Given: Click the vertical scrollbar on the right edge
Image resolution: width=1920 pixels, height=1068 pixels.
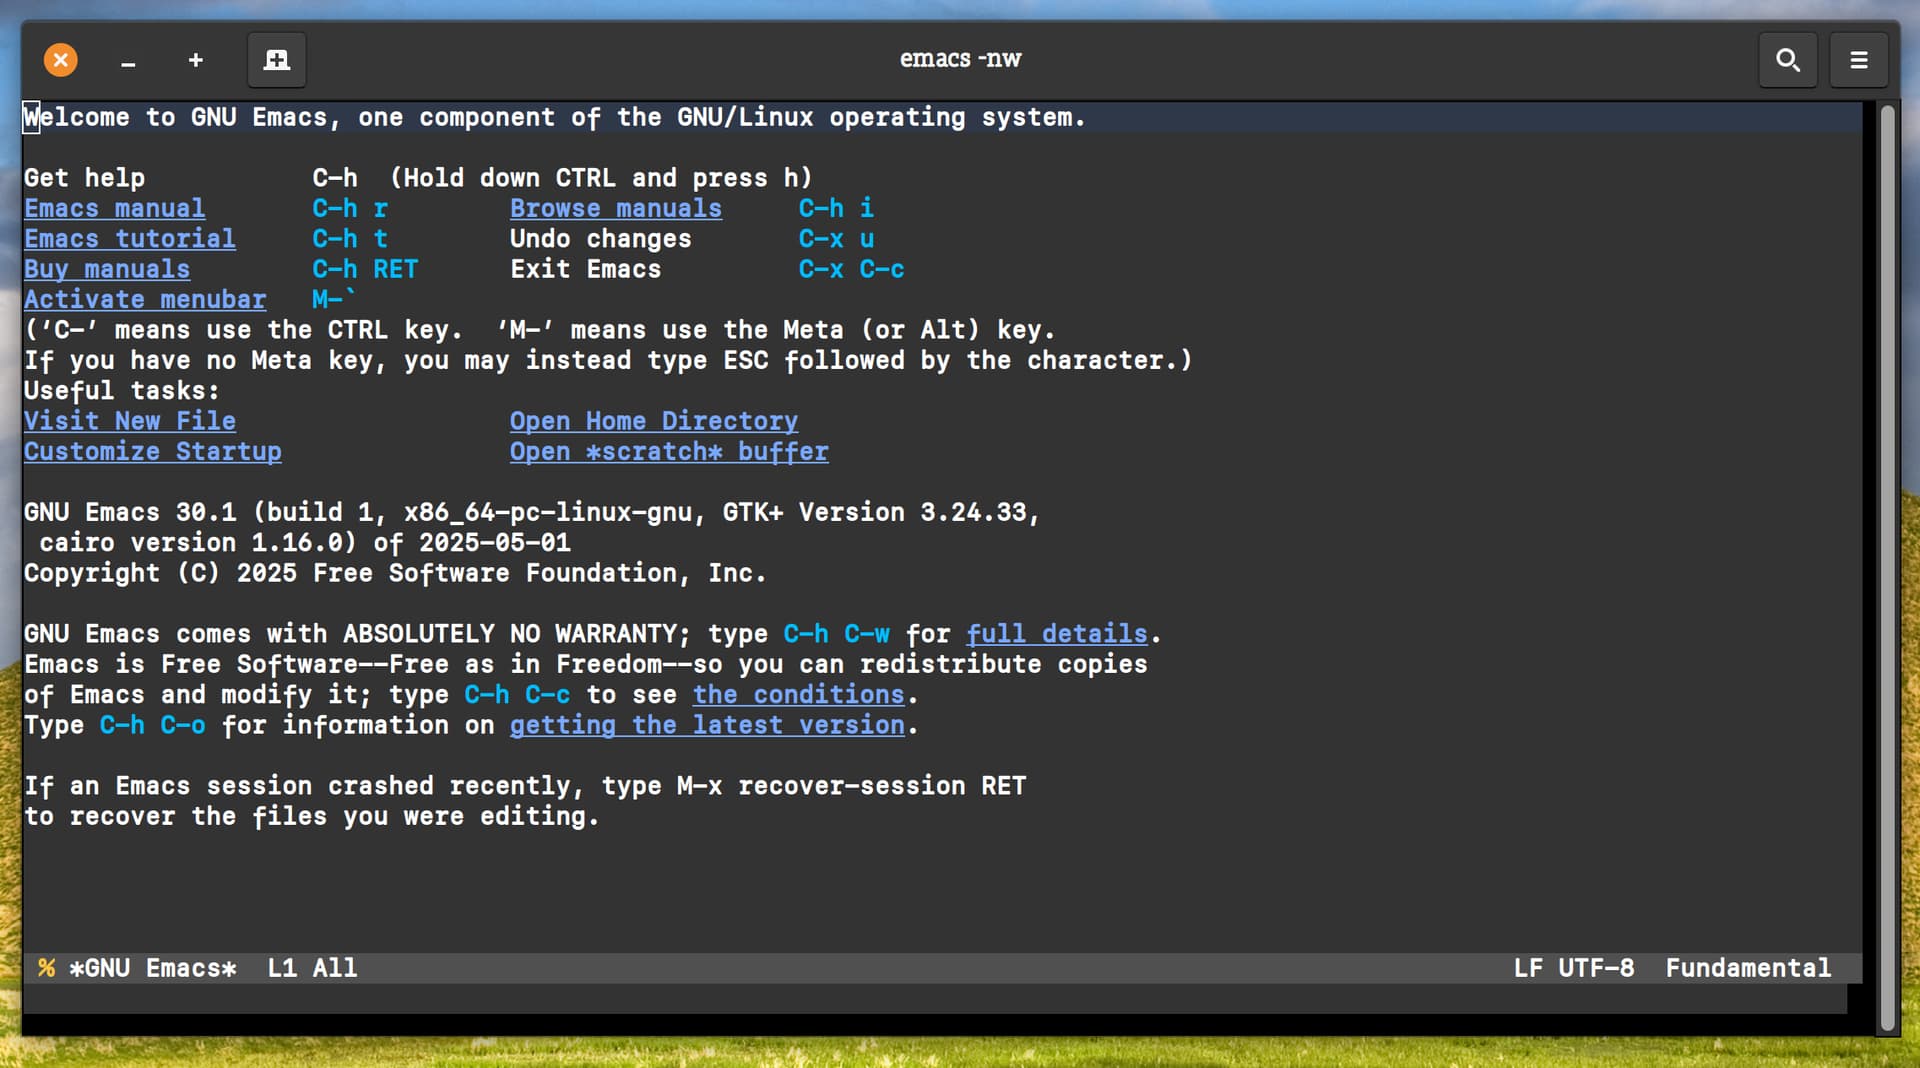Looking at the screenshot, I should pos(1887,560).
